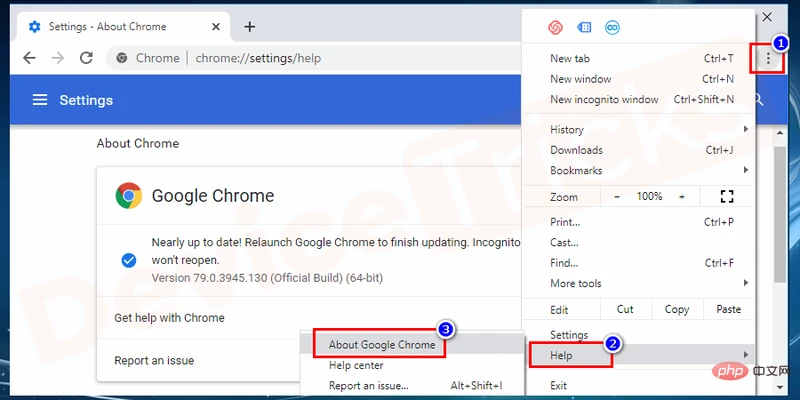800x400 pixels.
Task: Choose Find... in the menu
Action: click(638, 263)
